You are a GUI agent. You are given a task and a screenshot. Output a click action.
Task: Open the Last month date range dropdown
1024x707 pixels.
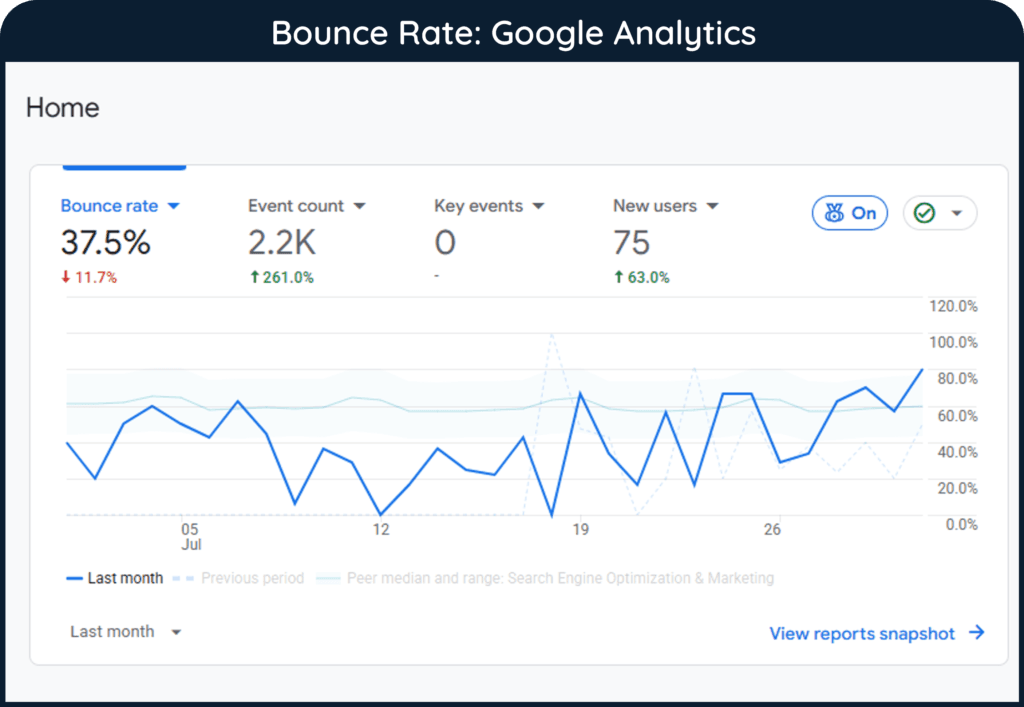(125, 632)
